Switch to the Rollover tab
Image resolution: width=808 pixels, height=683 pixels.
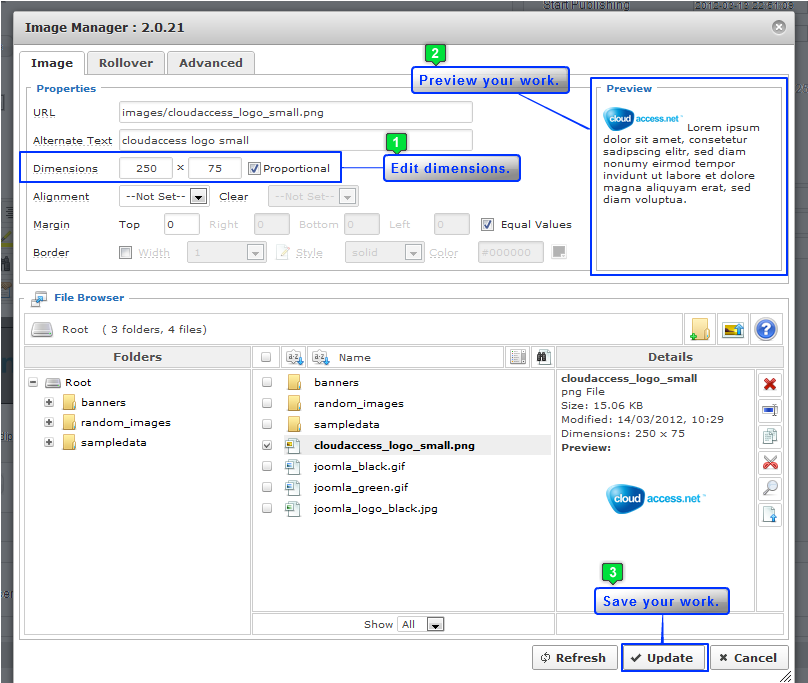click(126, 63)
